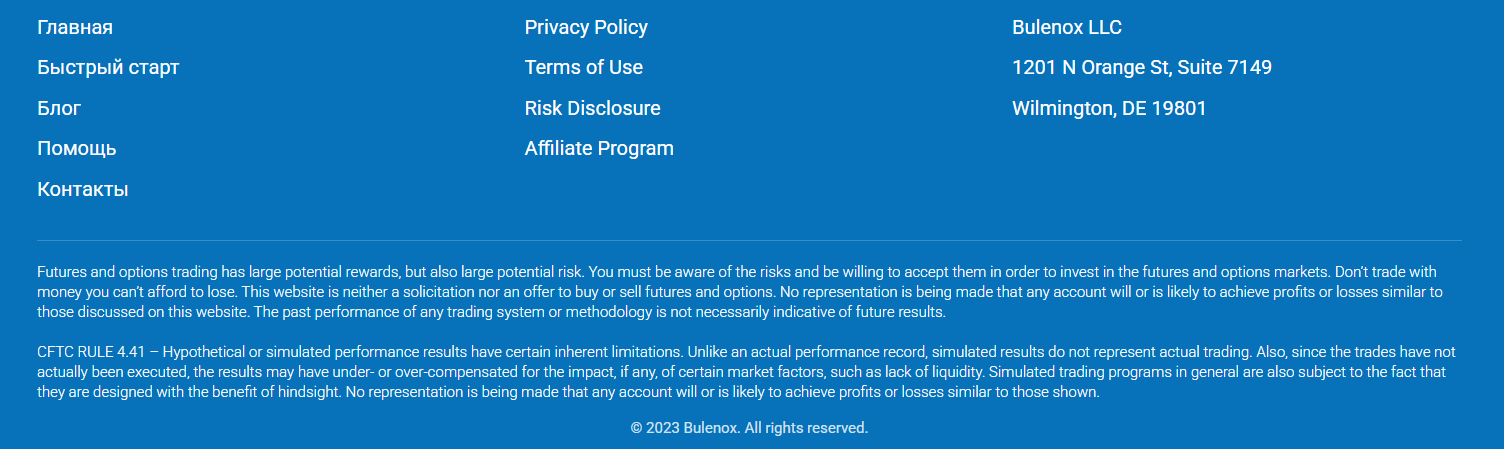Screen dimensions: 1504x449
Task: Open the Контакты link
Action: pyautogui.click(x=83, y=189)
